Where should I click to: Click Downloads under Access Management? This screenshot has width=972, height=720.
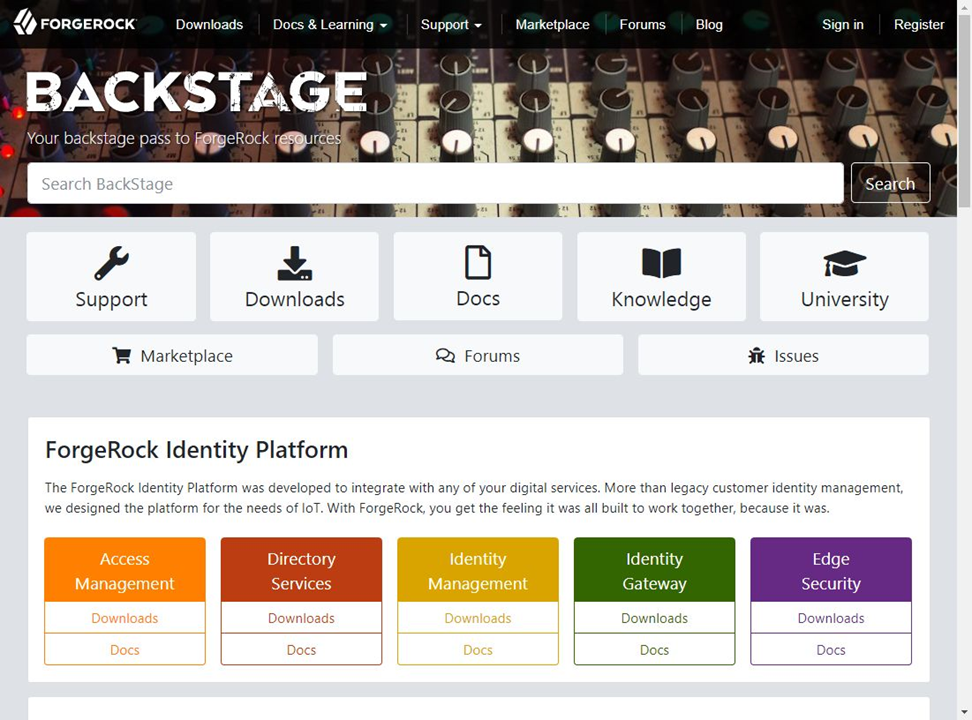(x=125, y=618)
